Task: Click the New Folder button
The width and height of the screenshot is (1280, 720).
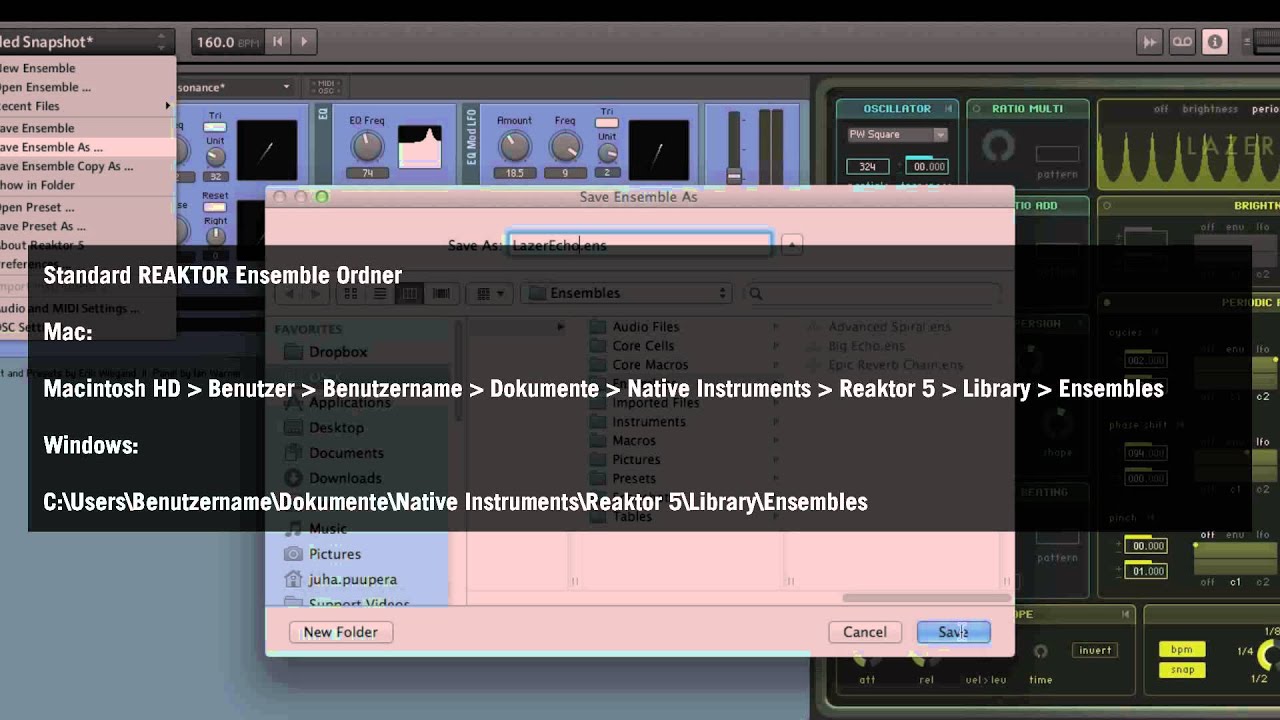Action: pyautogui.click(x=341, y=632)
